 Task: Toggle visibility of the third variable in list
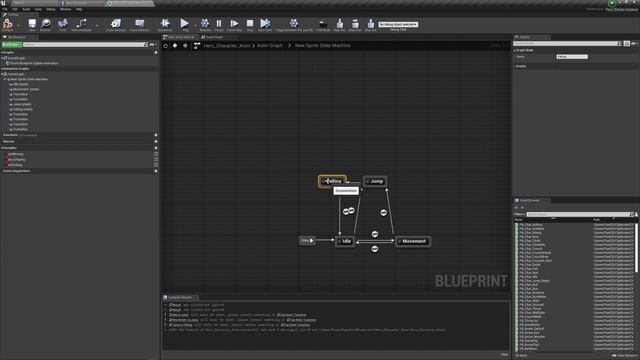point(156,165)
